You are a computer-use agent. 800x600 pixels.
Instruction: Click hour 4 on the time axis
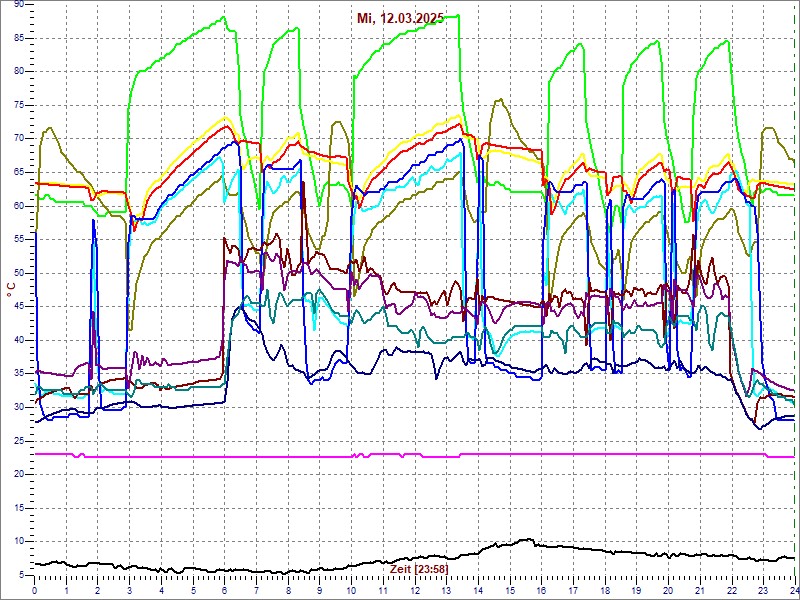coord(161,590)
